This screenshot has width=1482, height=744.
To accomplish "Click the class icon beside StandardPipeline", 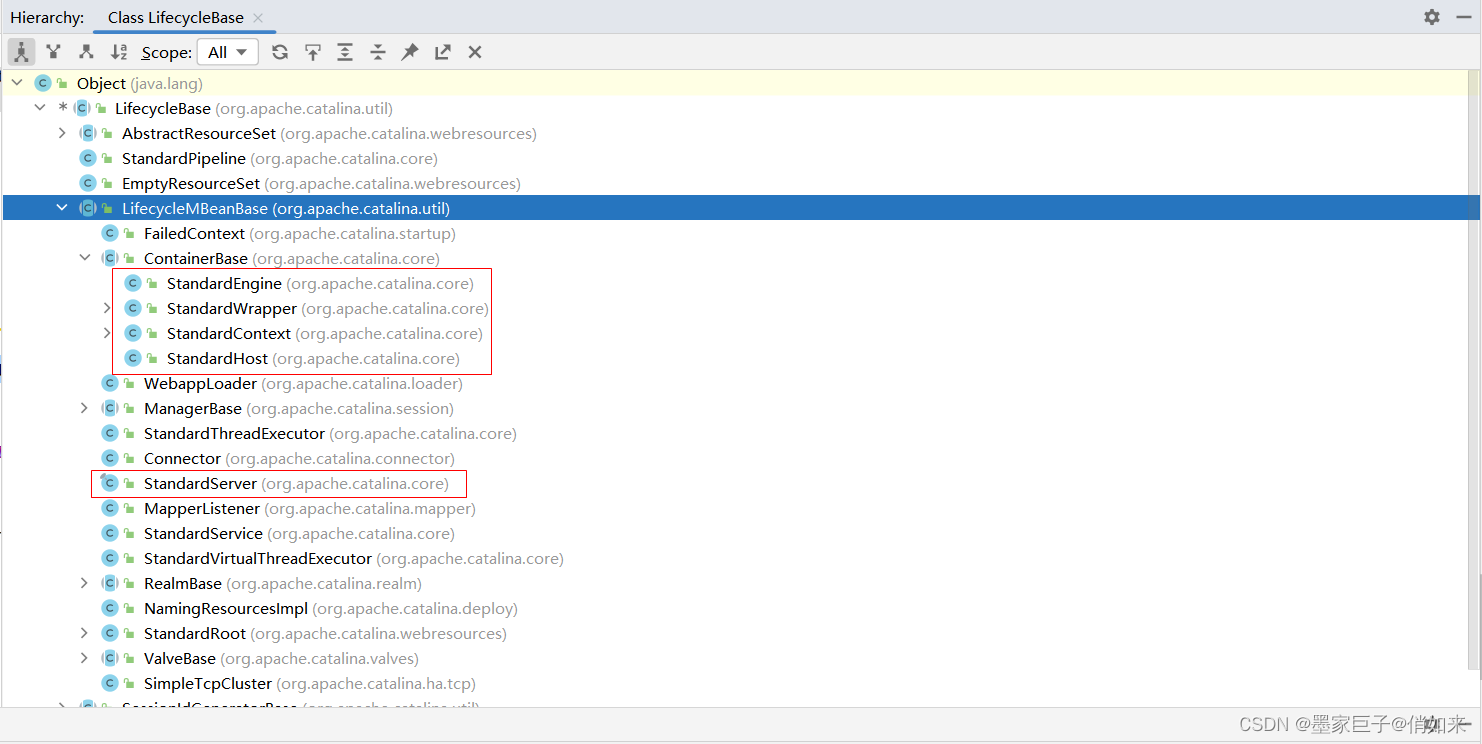I will 88,158.
